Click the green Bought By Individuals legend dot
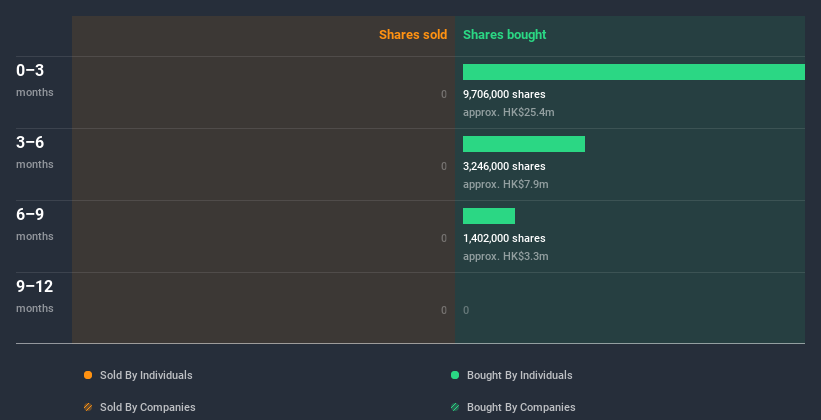The image size is (821, 420). [455, 375]
